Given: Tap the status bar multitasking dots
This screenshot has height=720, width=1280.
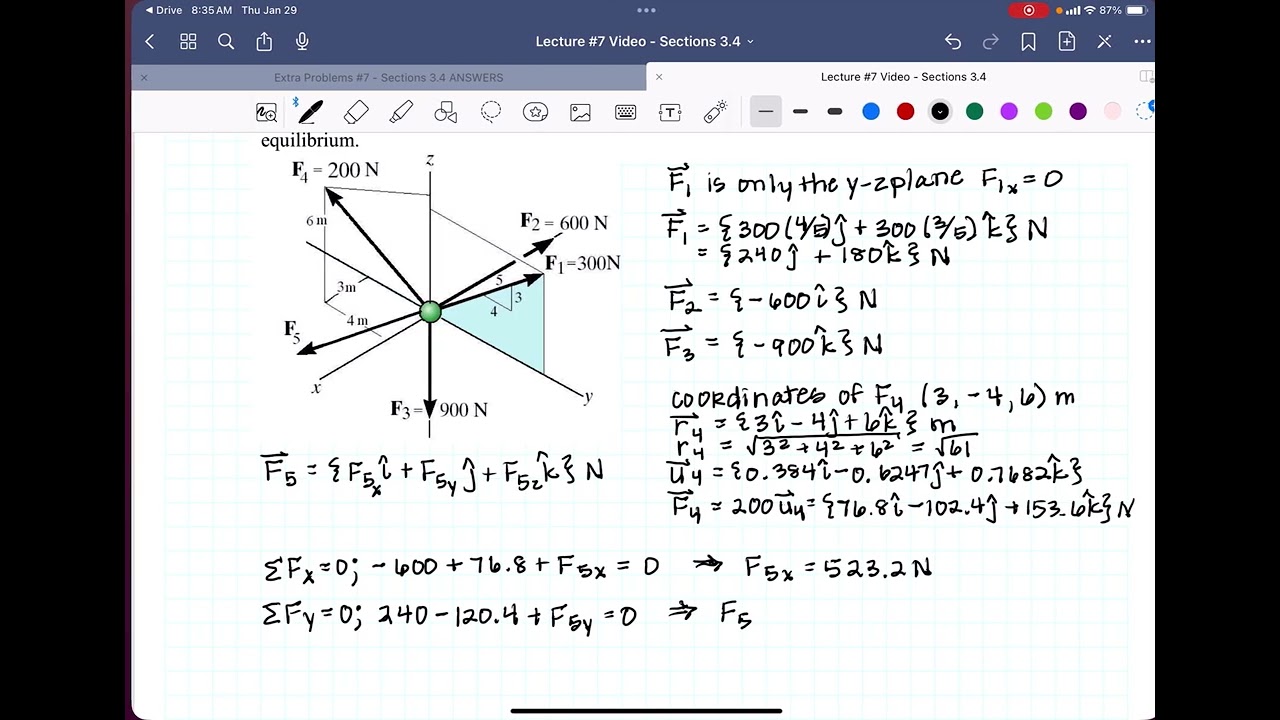Looking at the screenshot, I should coord(646,10).
